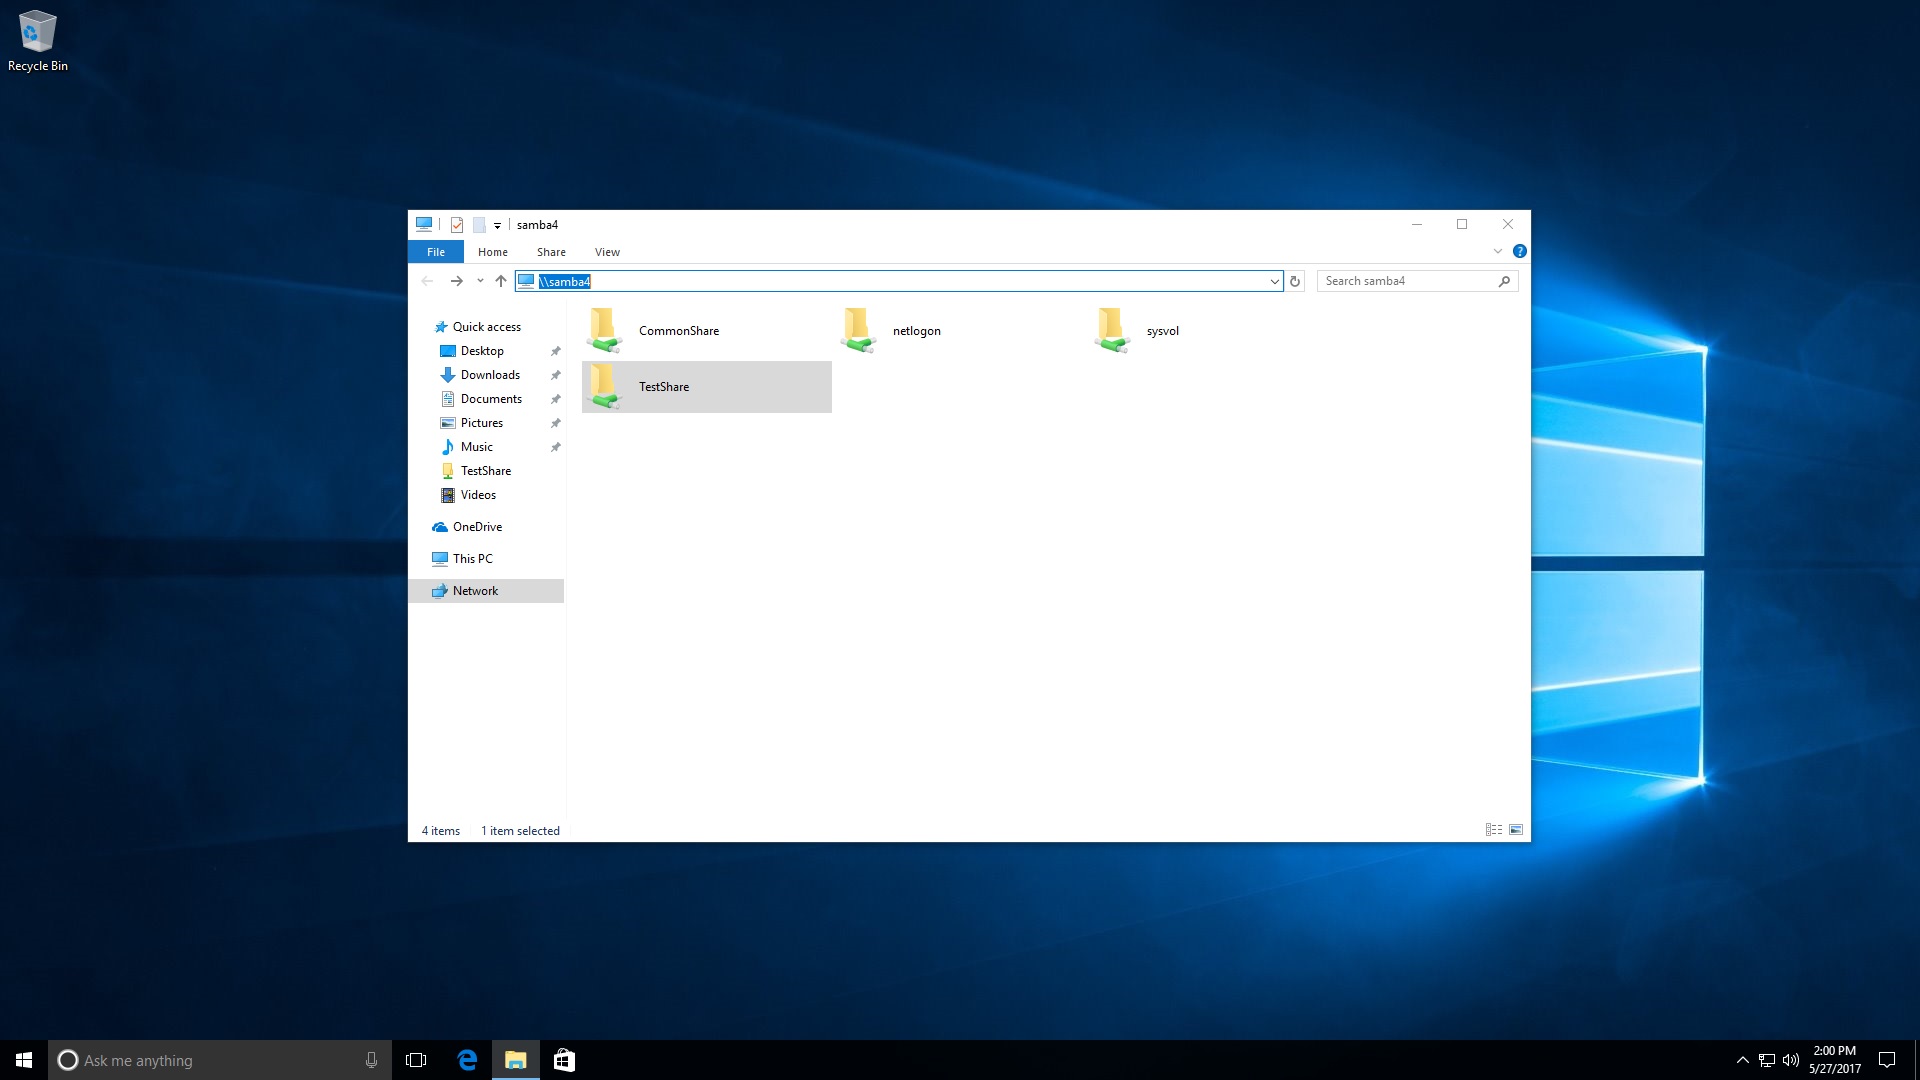The width and height of the screenshot is (1920, 1080).
Task: Launch Microsoft Edge from the taskbar
Action: click(467, 1059)
